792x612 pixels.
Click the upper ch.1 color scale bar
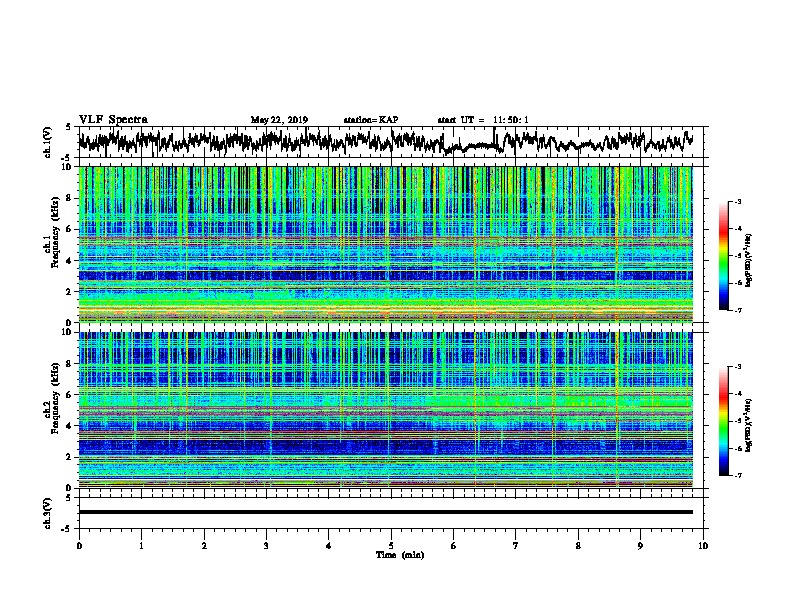[724, 256]
